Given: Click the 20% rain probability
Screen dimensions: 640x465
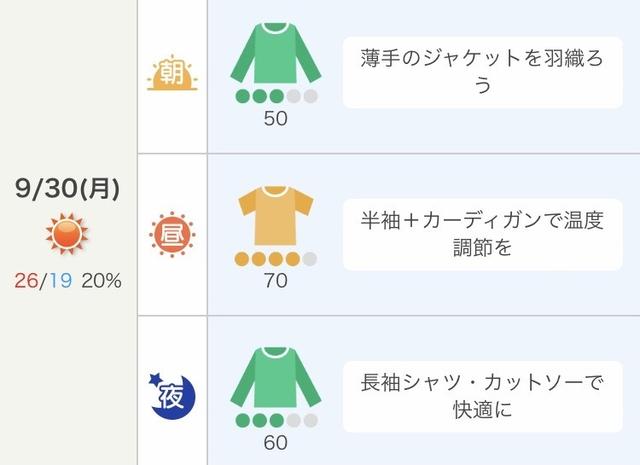Looking at the screenshot, I should (x=100, y=281).
